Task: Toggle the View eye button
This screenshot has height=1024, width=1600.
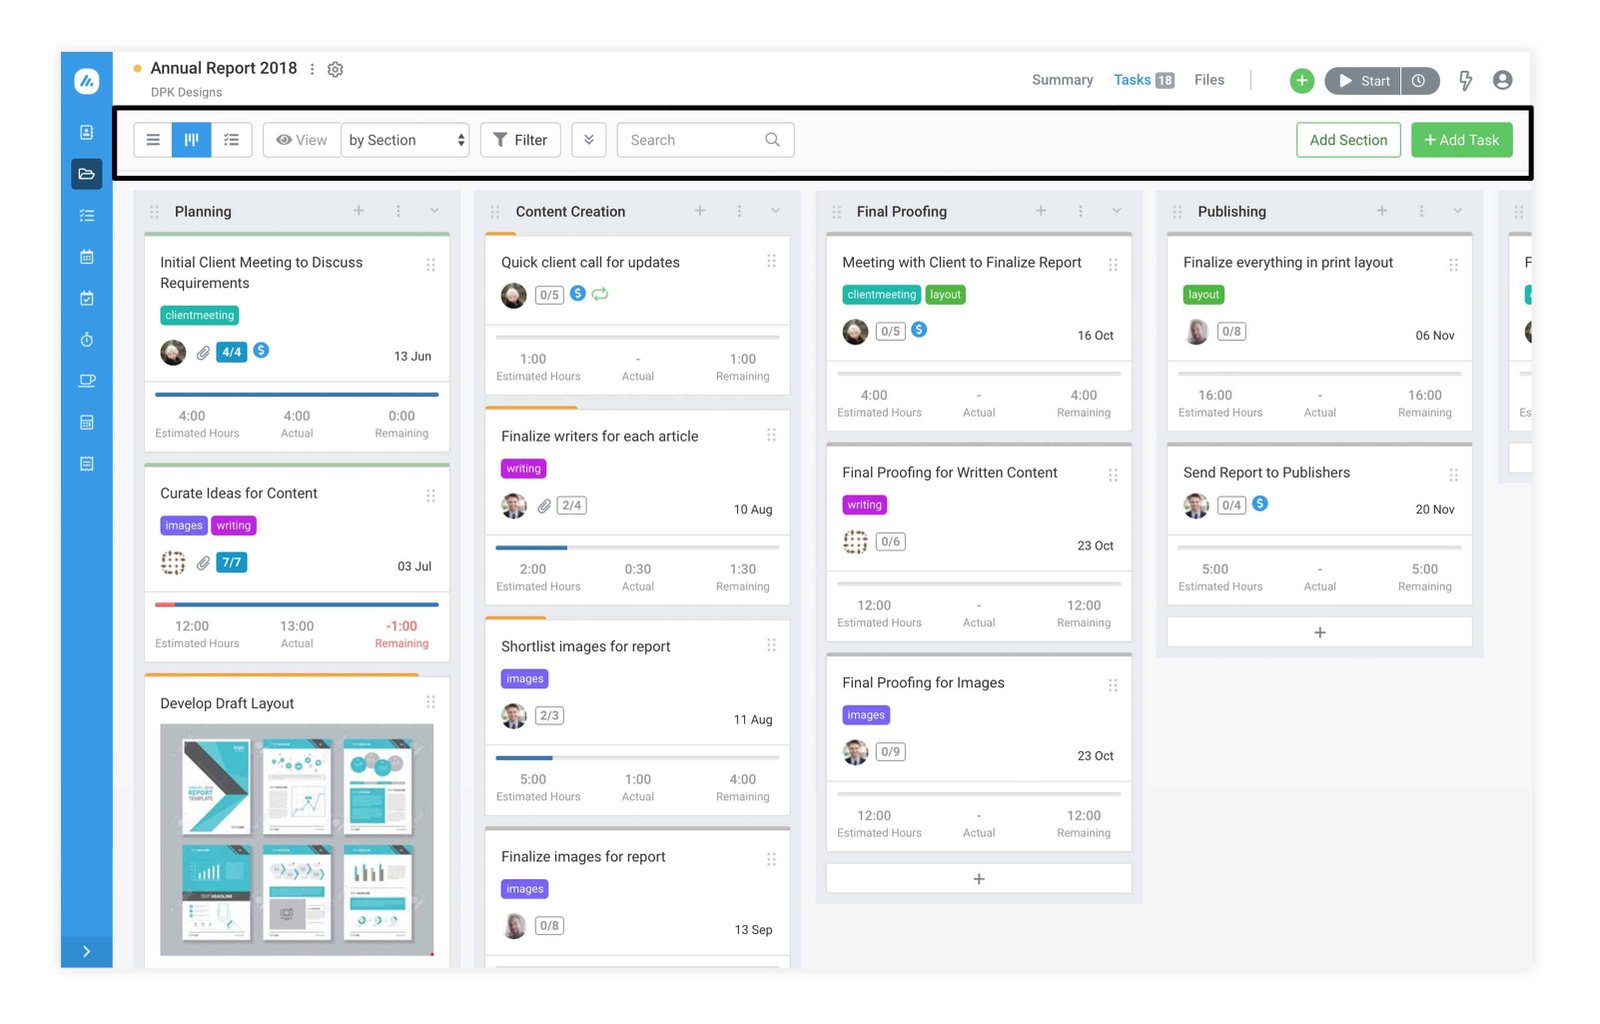Action: [x=301, y=140]
